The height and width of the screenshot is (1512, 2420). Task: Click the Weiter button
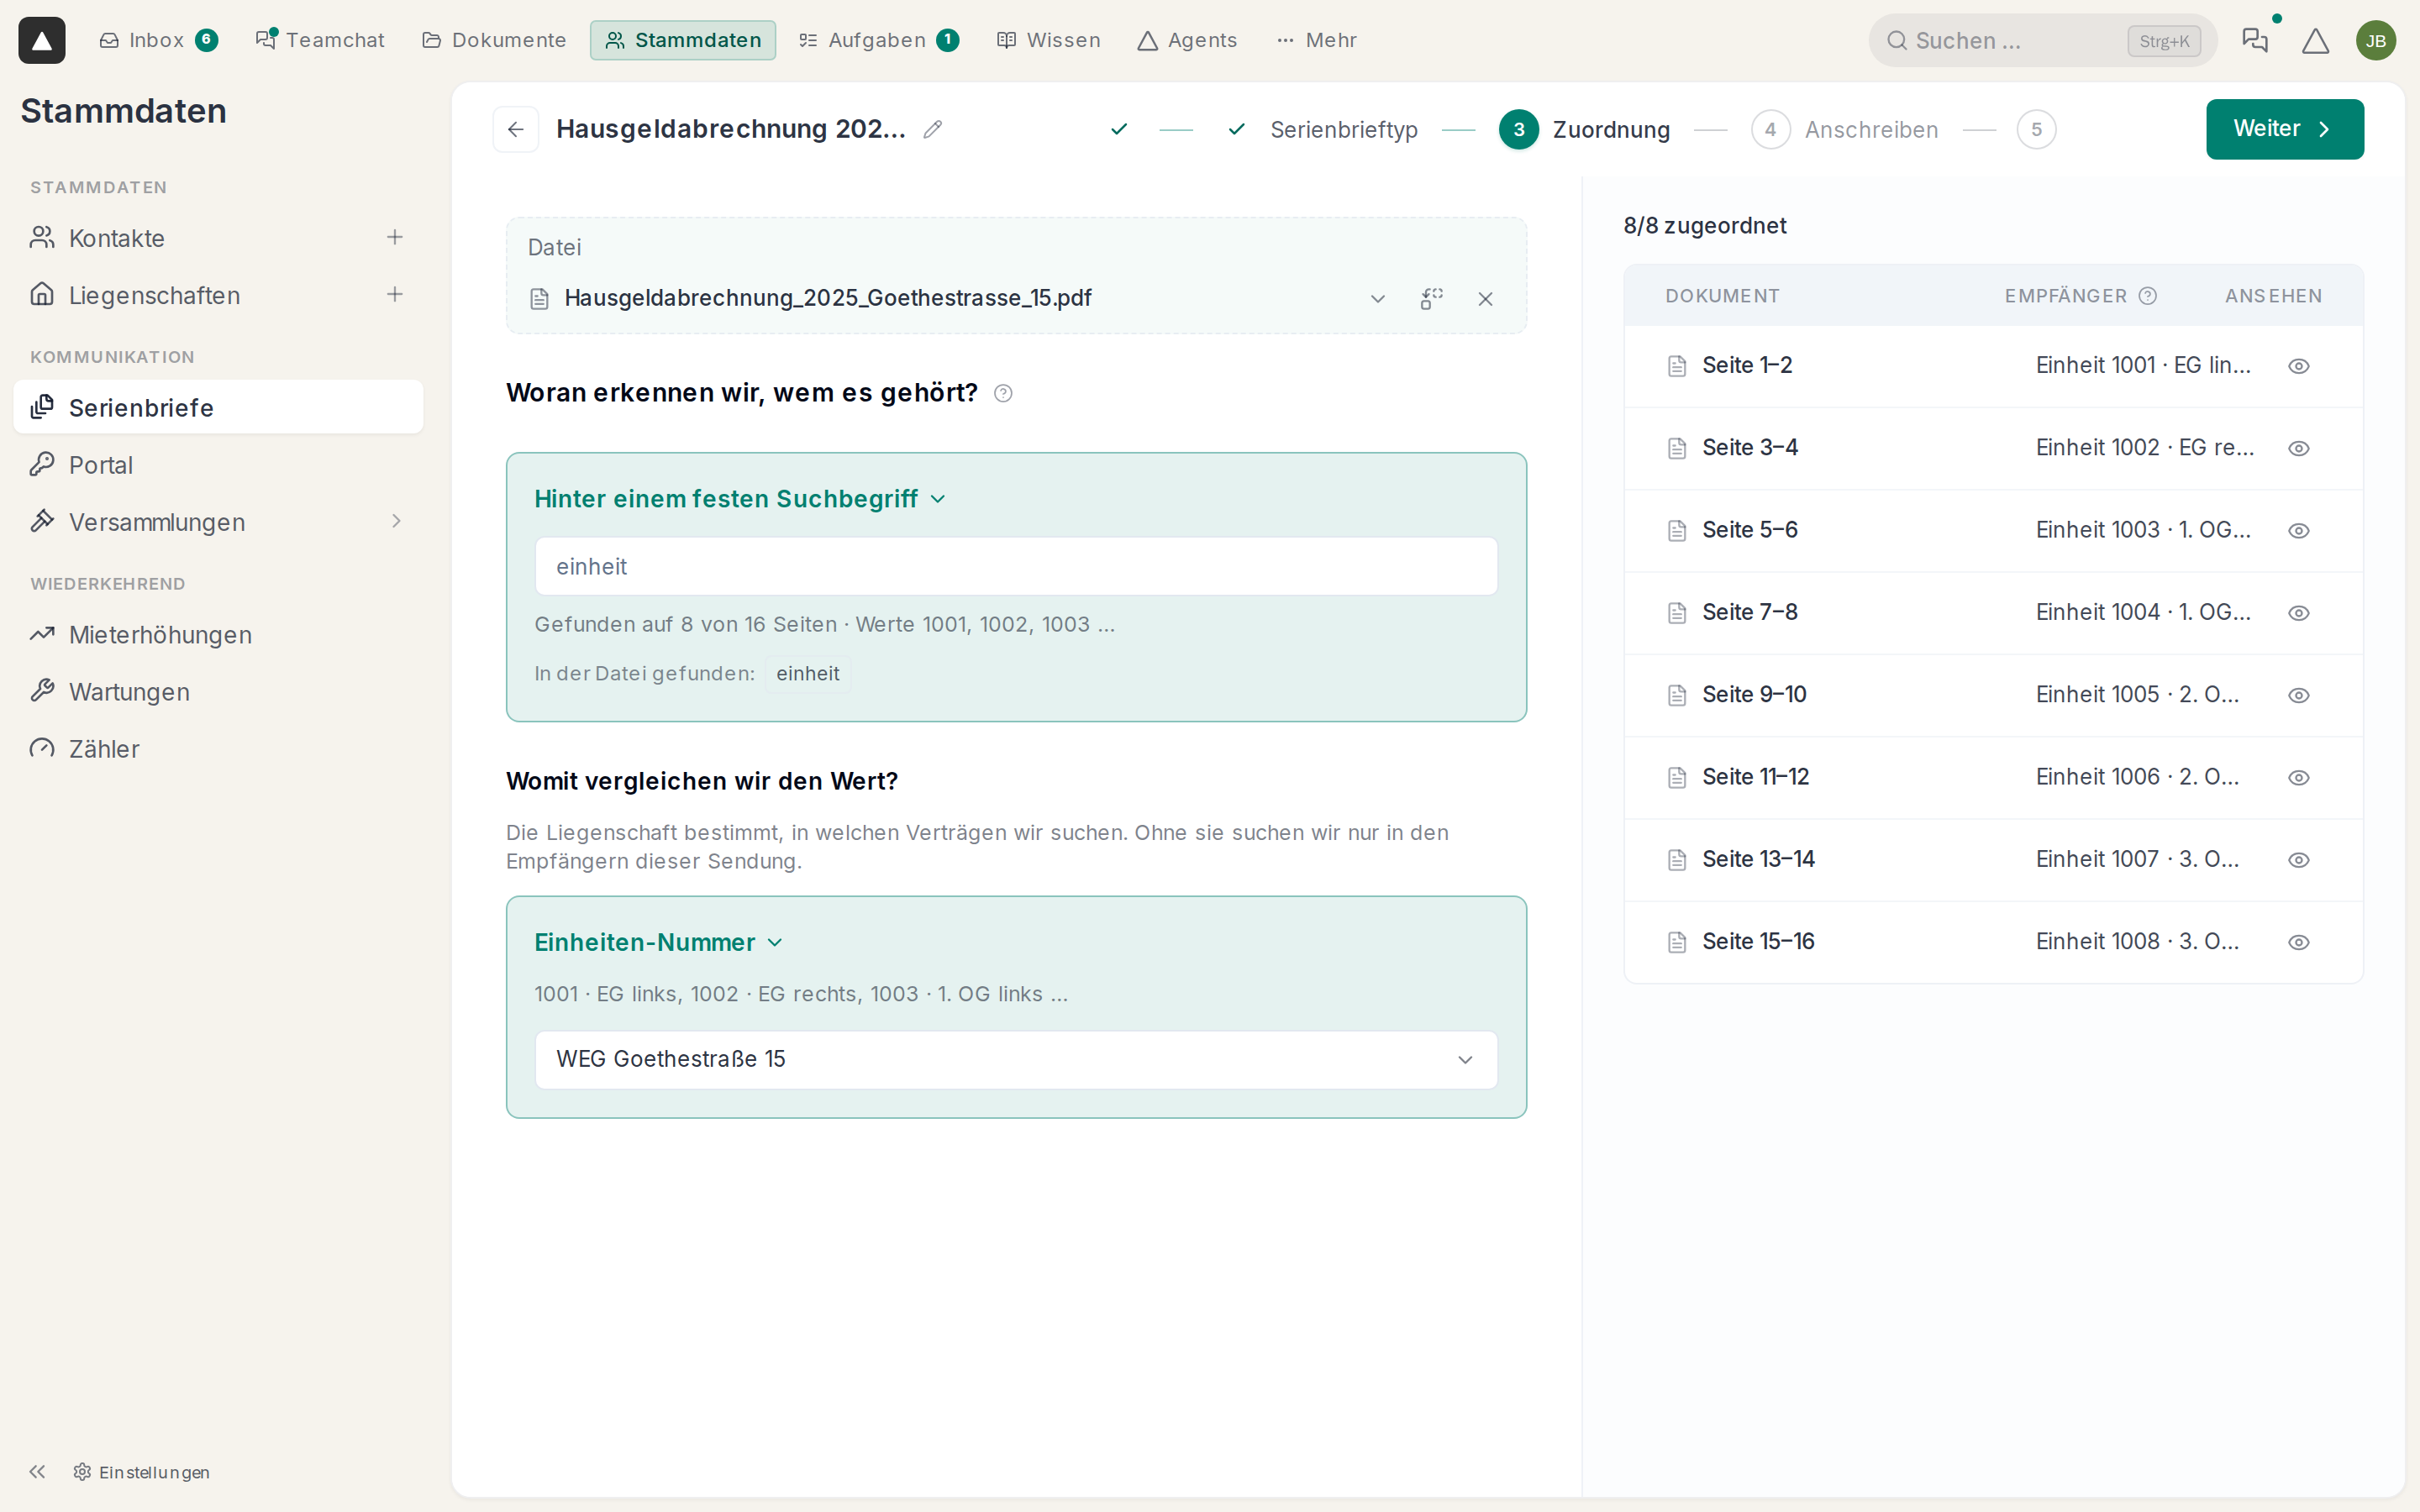[2284, 129]
